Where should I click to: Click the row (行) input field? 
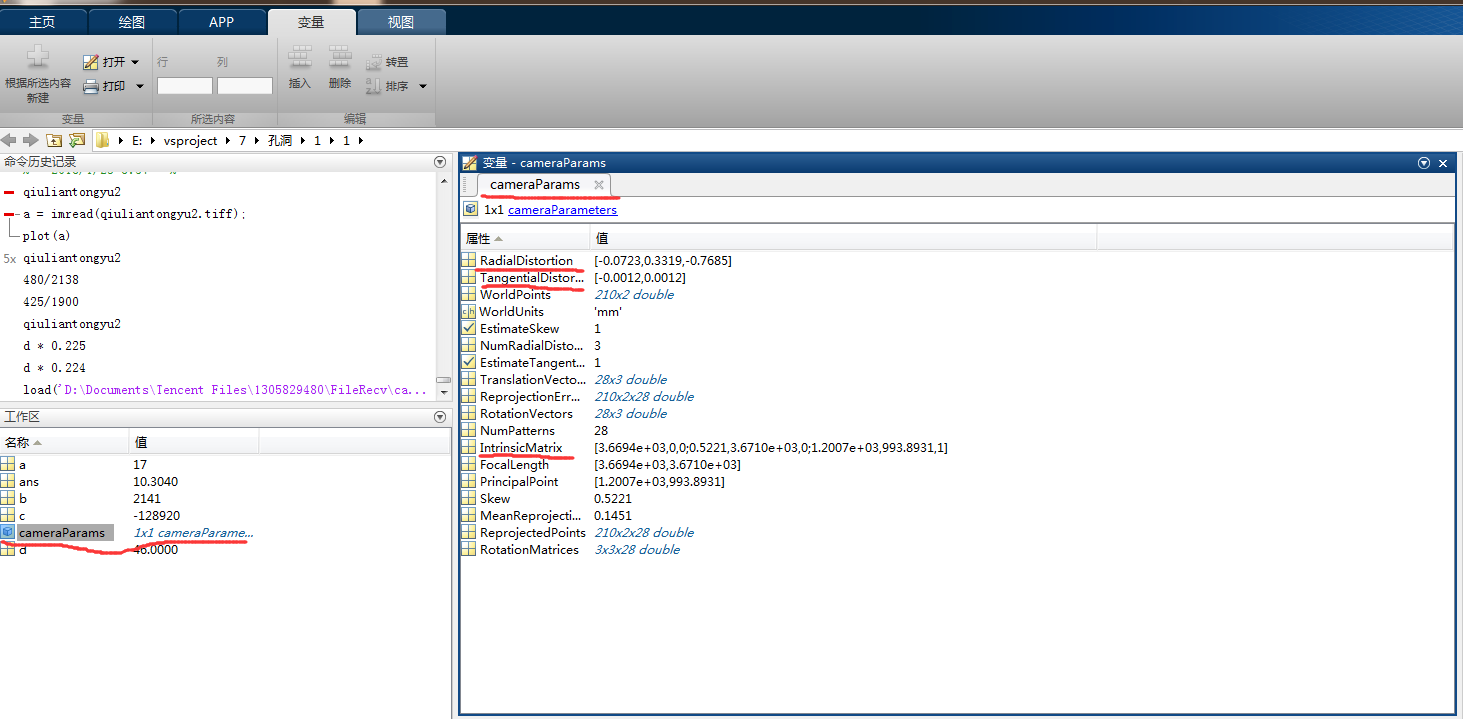tap(185, 86)
